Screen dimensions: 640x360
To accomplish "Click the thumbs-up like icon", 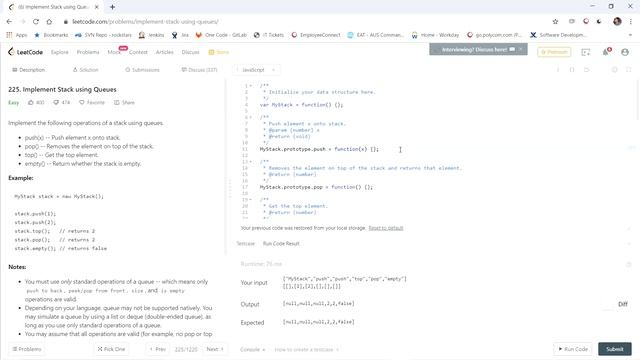I will [x=31, y=102].
